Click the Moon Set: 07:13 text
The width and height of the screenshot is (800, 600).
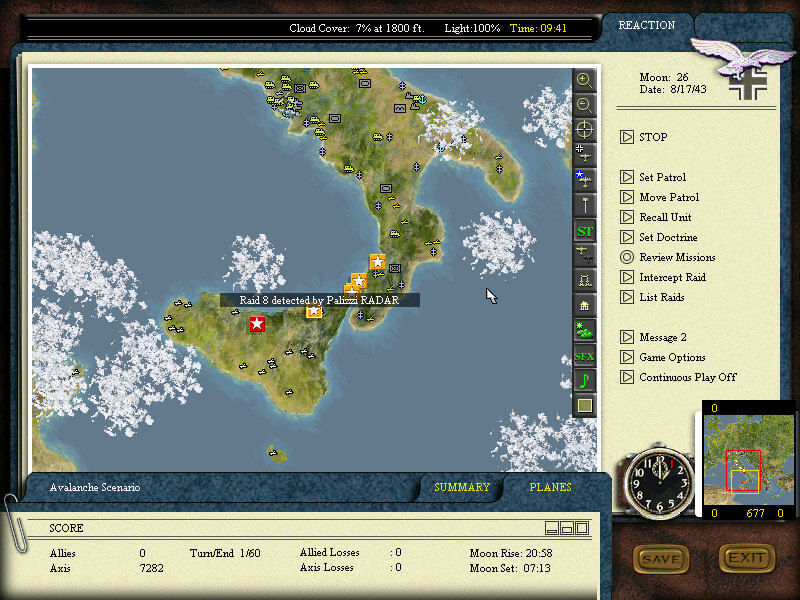coord(510,568)
